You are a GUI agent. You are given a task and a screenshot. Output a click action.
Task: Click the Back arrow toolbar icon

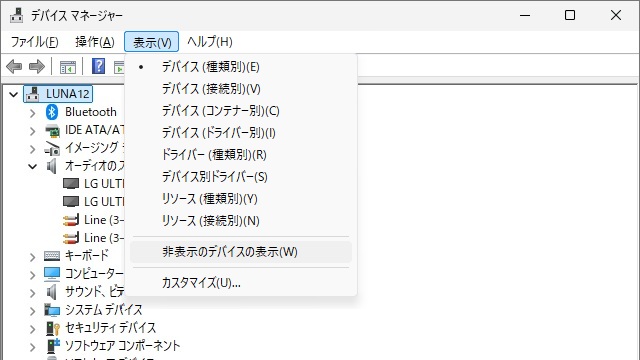click(x=14, y=66)
